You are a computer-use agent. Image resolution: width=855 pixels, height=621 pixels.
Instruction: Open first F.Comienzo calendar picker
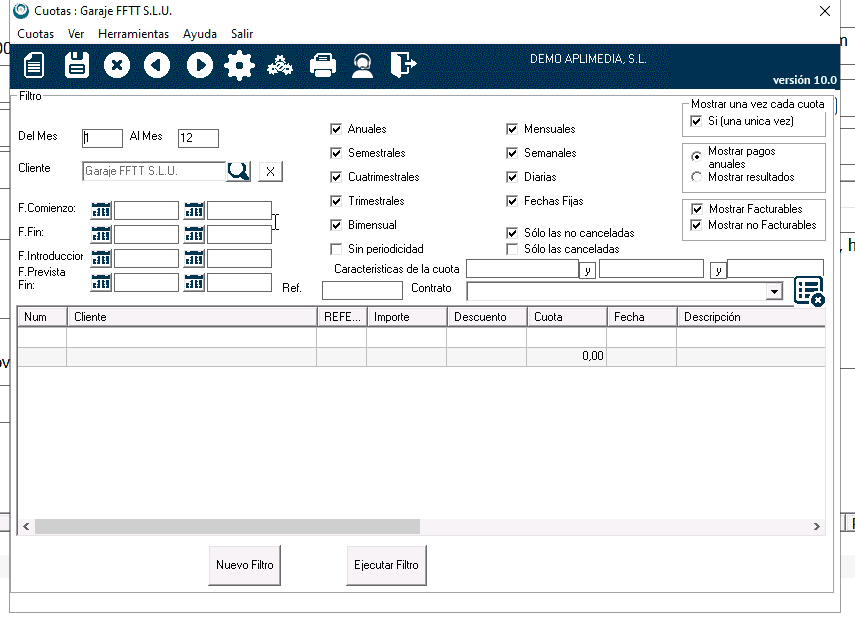[x=101, y=210]
